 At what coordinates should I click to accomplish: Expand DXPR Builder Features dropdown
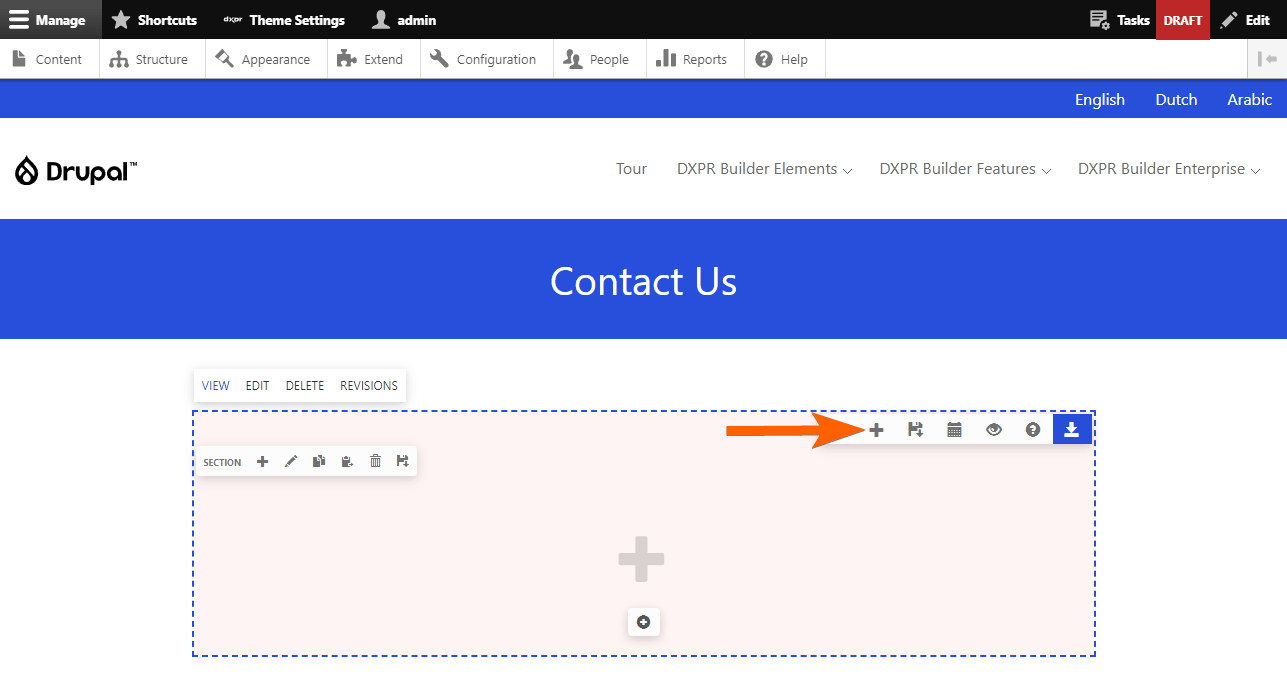(965, 169)
